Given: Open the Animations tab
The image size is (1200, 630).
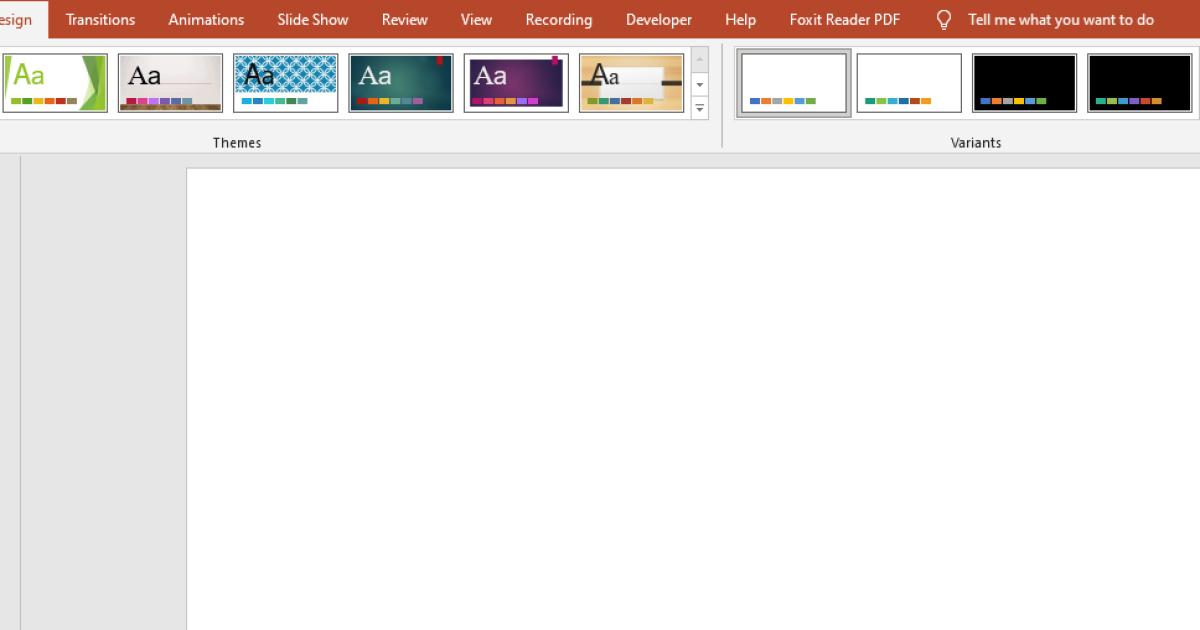Looking at the screenshot, I should point(205,19).
